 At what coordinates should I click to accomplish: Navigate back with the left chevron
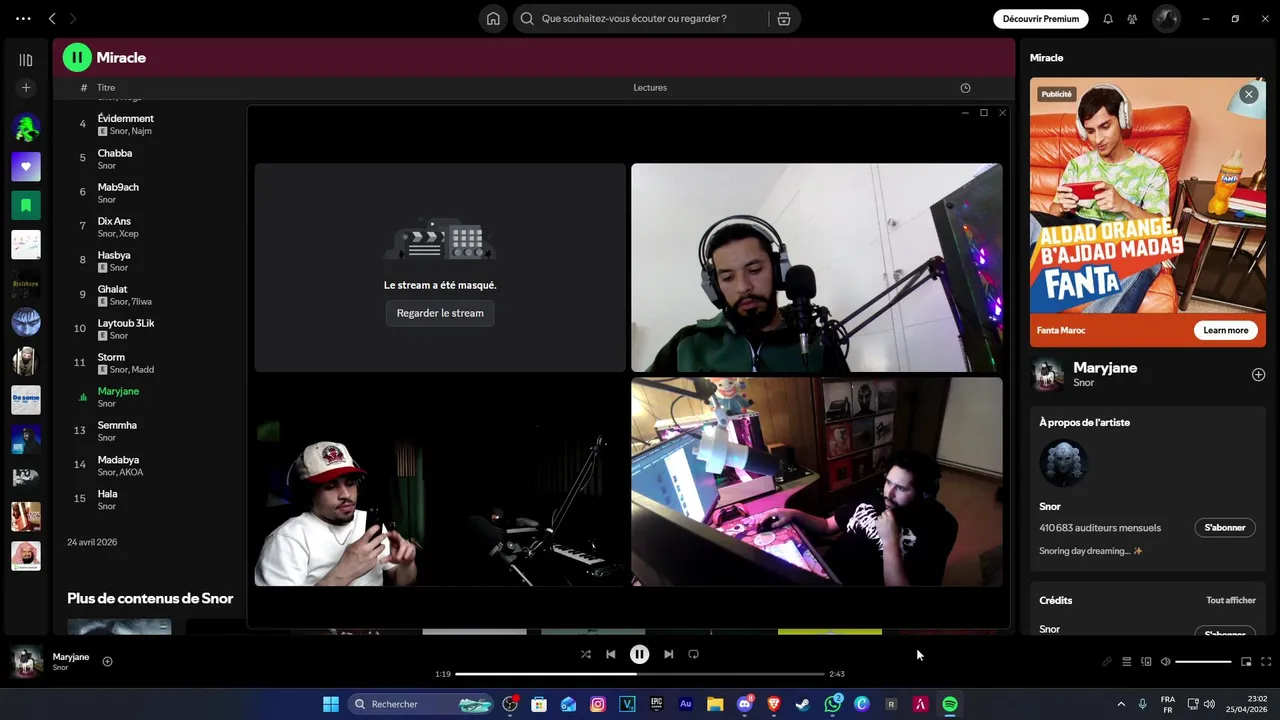52,18
